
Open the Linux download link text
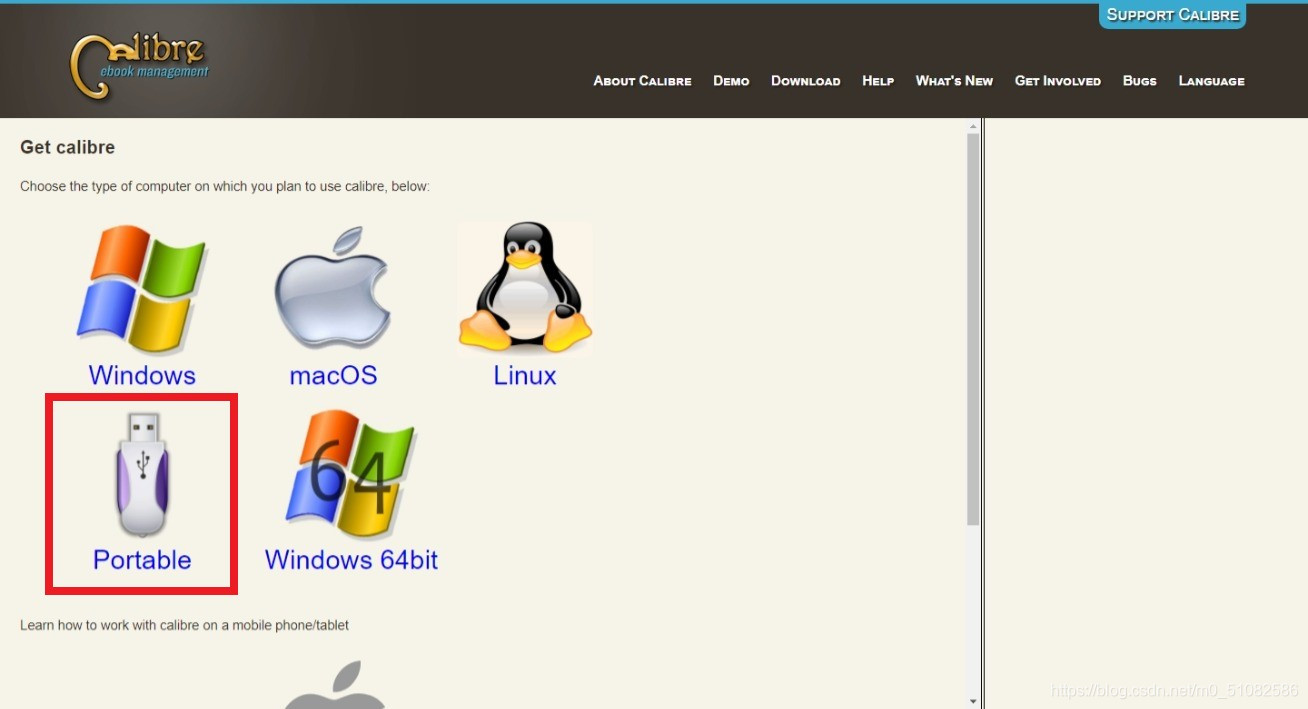pos(525,375)
